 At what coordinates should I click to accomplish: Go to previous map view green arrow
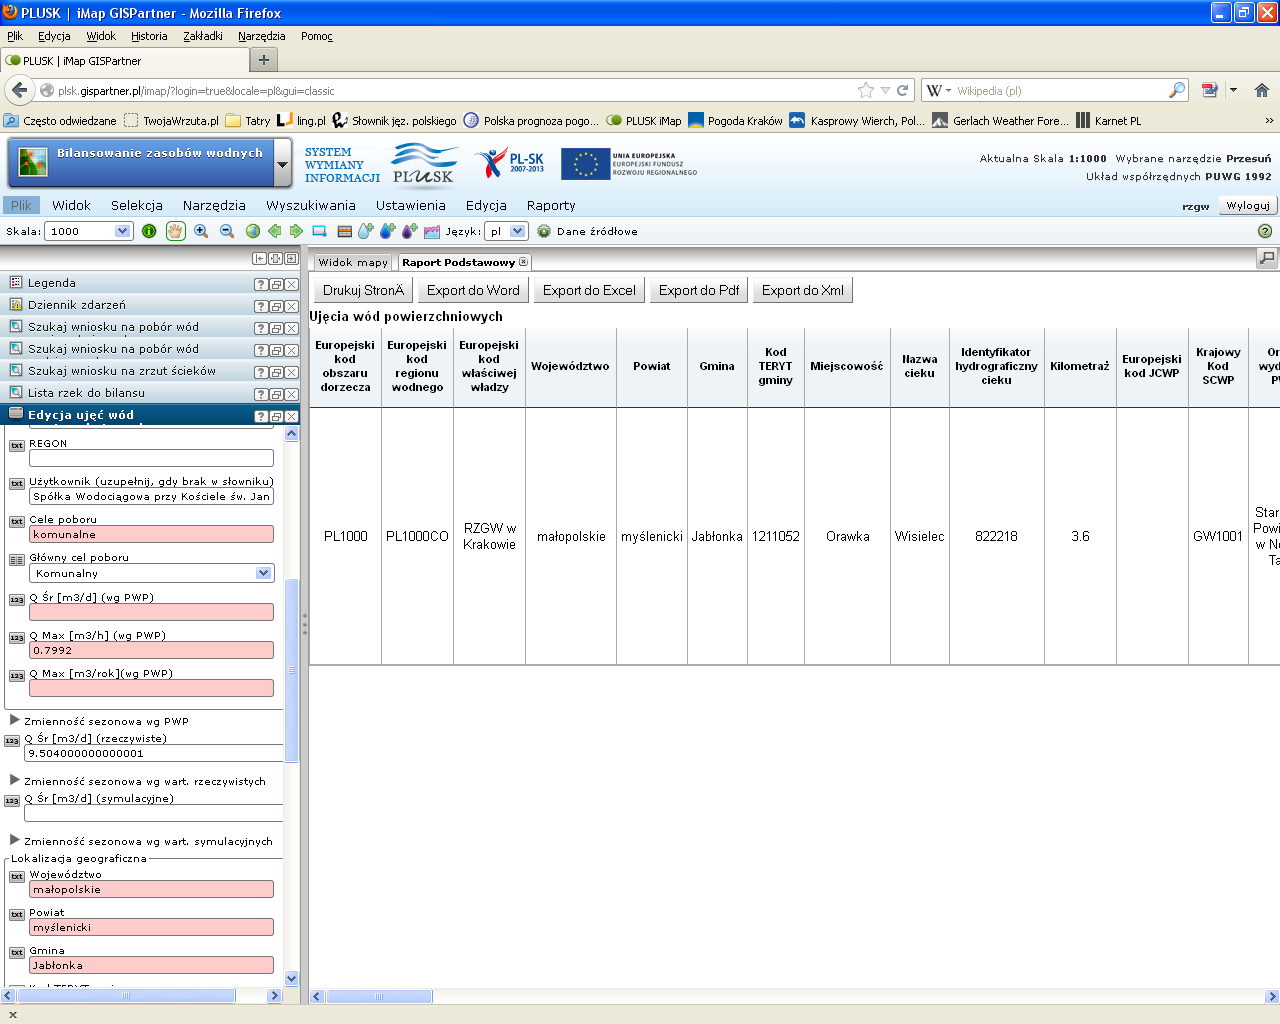275,231
